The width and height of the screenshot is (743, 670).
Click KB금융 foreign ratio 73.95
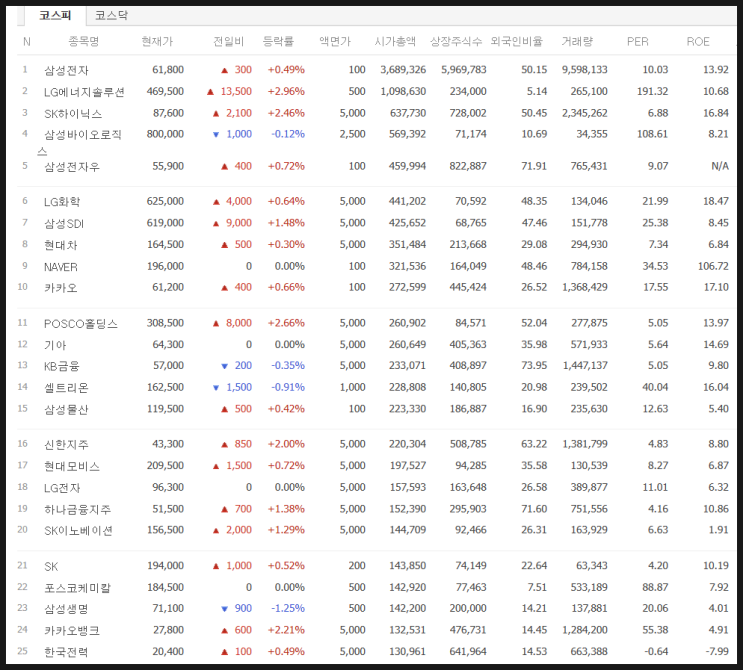[x=534, y=365]
